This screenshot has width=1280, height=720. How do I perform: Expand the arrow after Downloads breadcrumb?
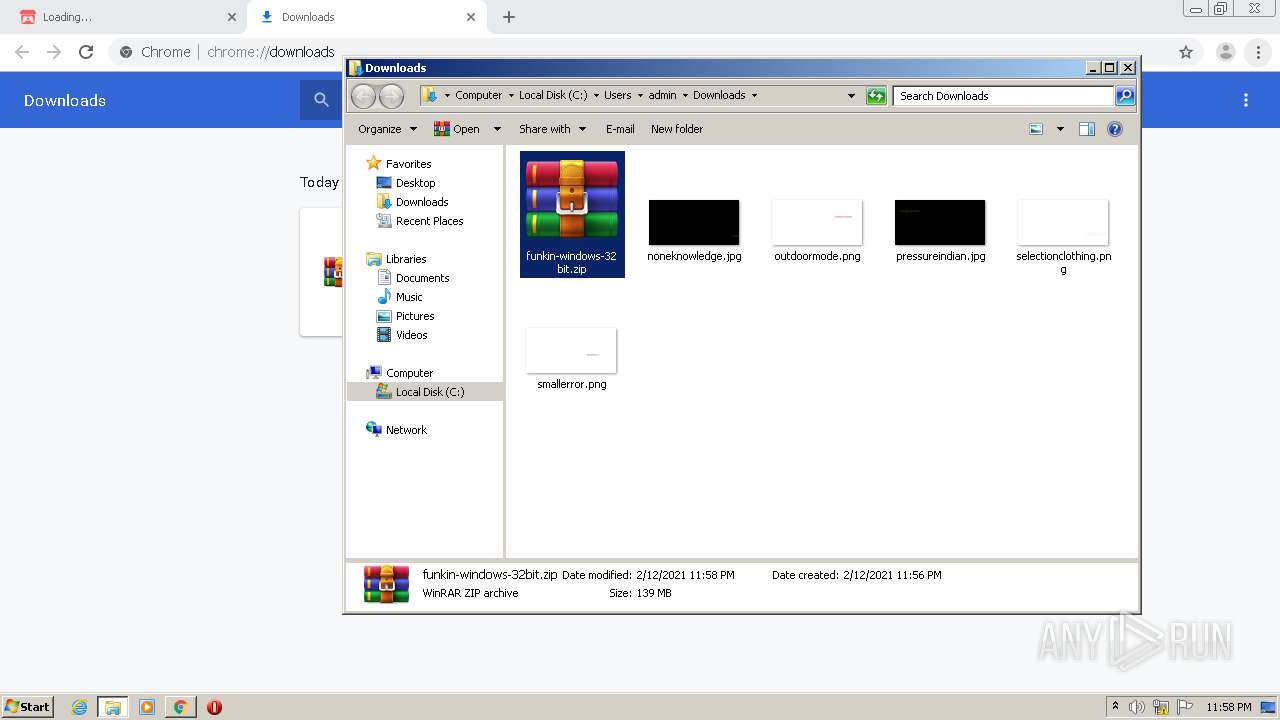(x=754, y=96)
